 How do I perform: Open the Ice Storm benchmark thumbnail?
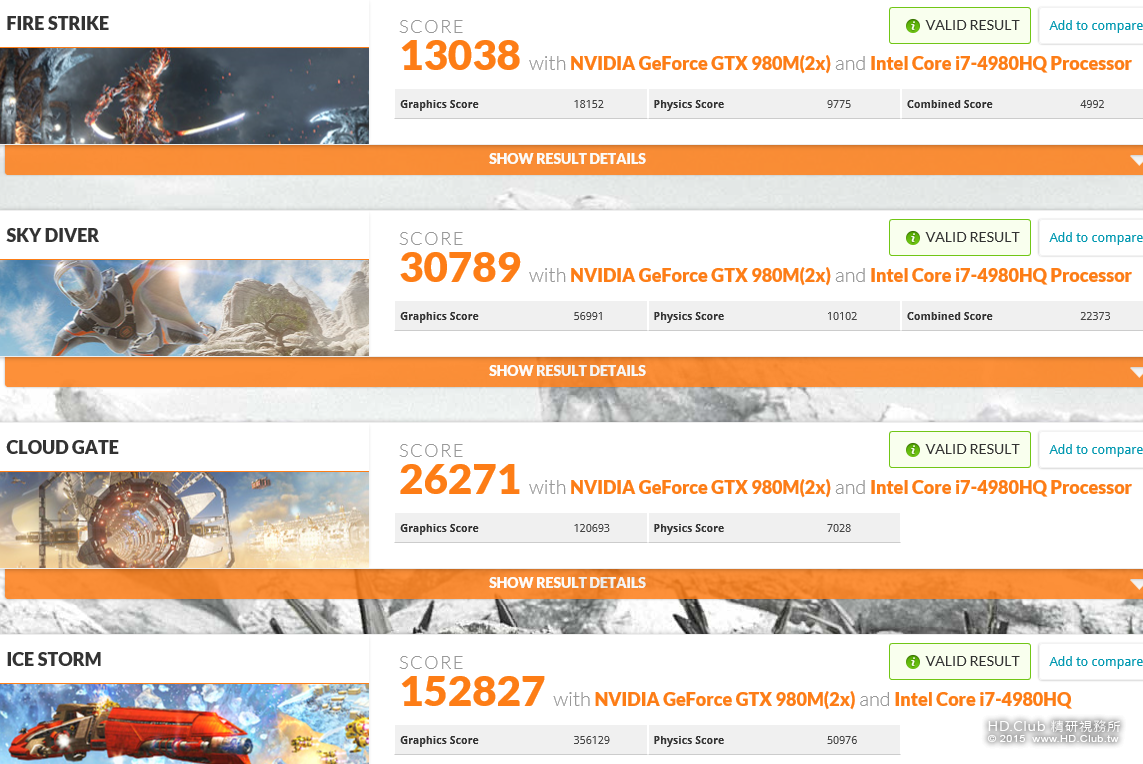tap(184, 724)
